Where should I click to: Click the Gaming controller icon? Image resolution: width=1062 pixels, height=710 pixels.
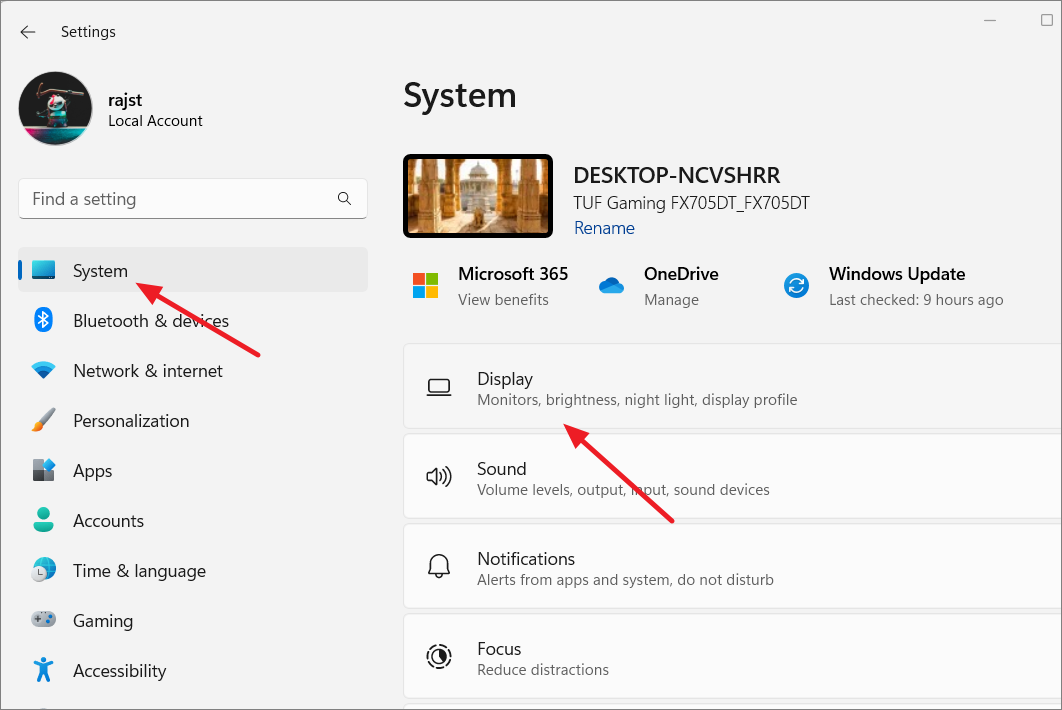tap(43, 619)
